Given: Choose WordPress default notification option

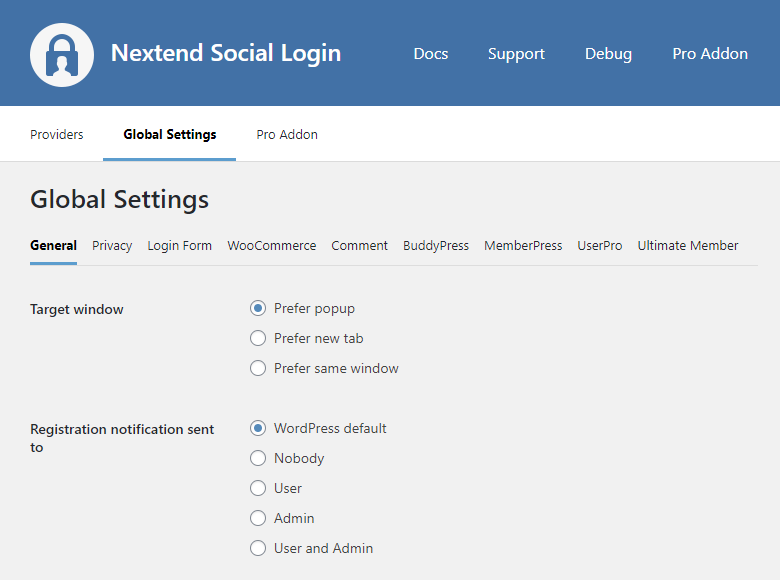Looking at the screenshot, I should (258, 428).
